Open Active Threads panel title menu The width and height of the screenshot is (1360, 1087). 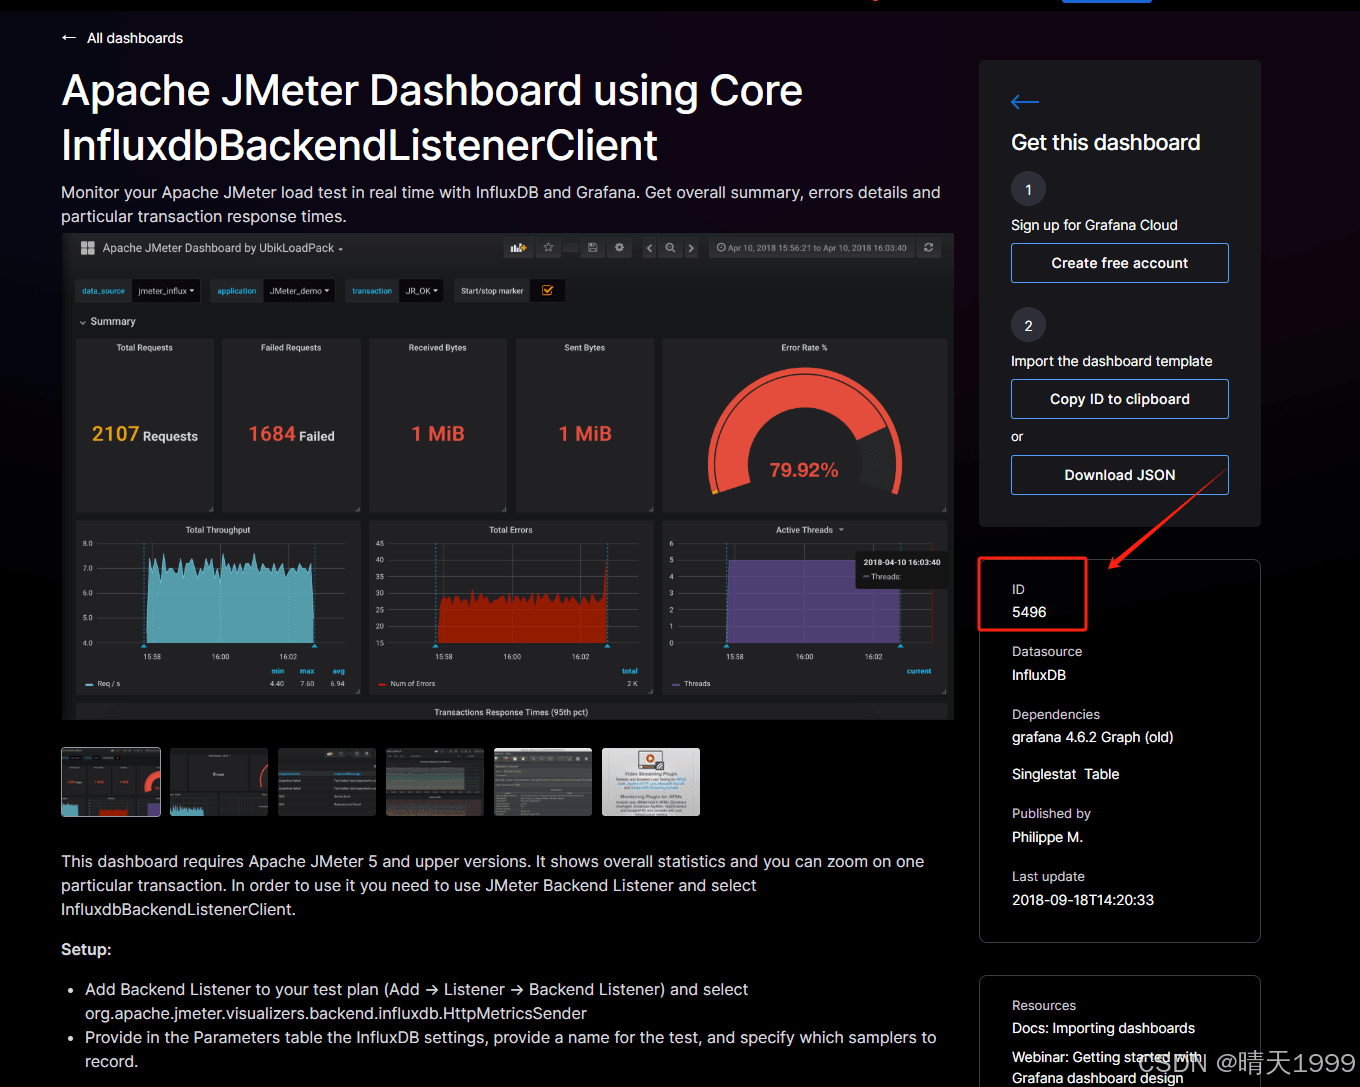coord(809,530)
